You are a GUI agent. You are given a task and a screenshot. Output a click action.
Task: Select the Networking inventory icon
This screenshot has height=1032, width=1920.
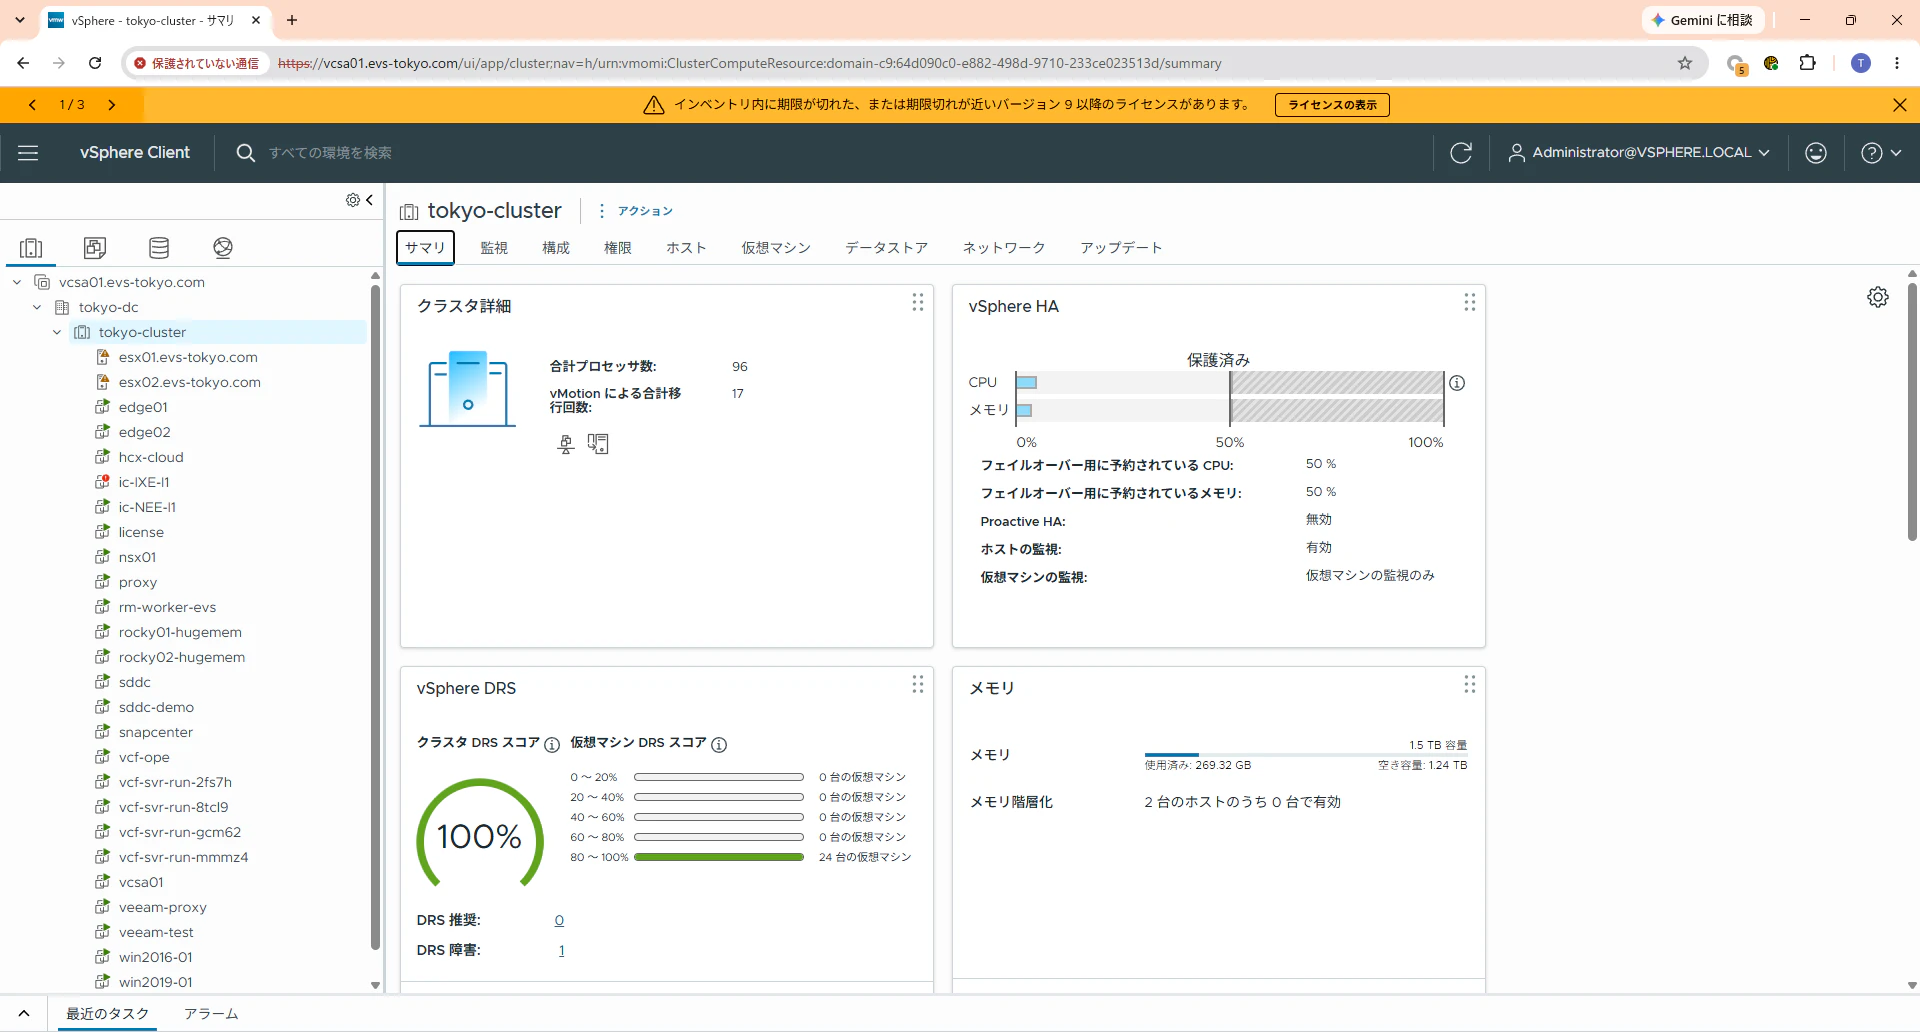[223, 248]
